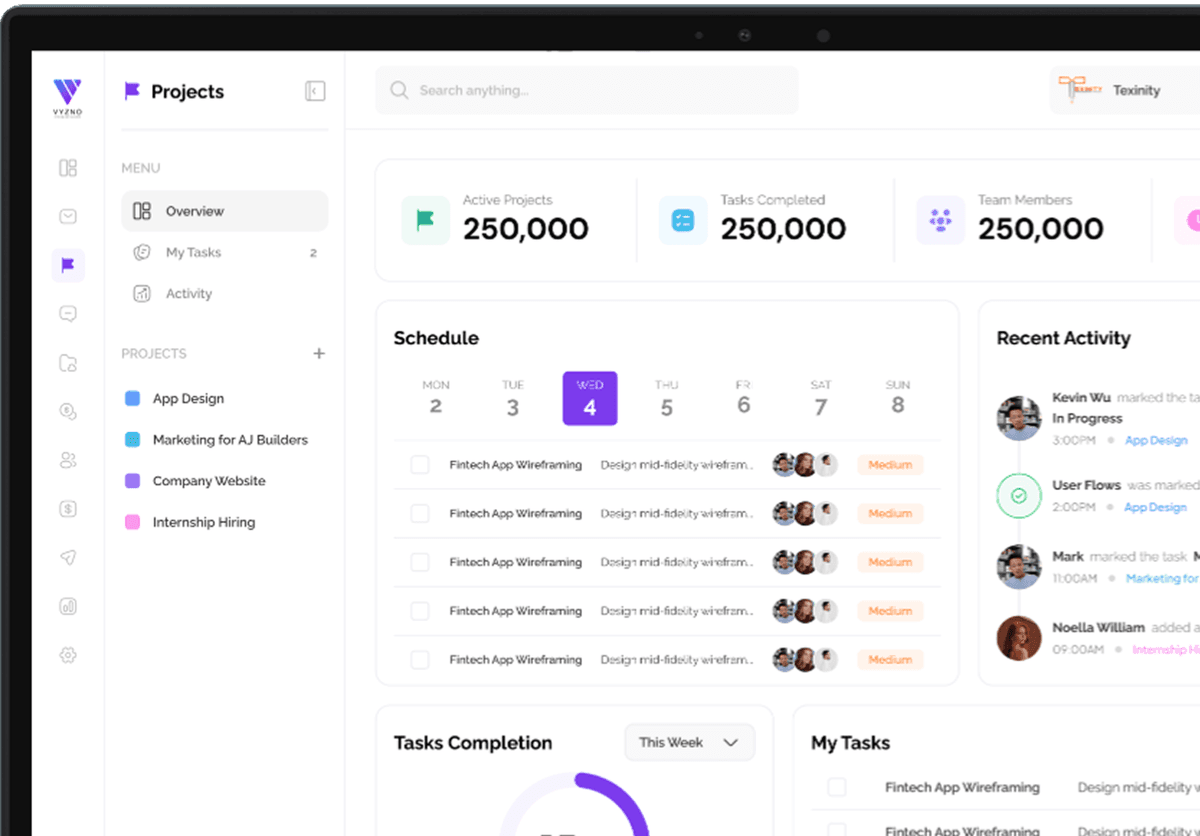Check the first Schedule task checkbox
1200x836 pixels.
(x=420, y=465)
